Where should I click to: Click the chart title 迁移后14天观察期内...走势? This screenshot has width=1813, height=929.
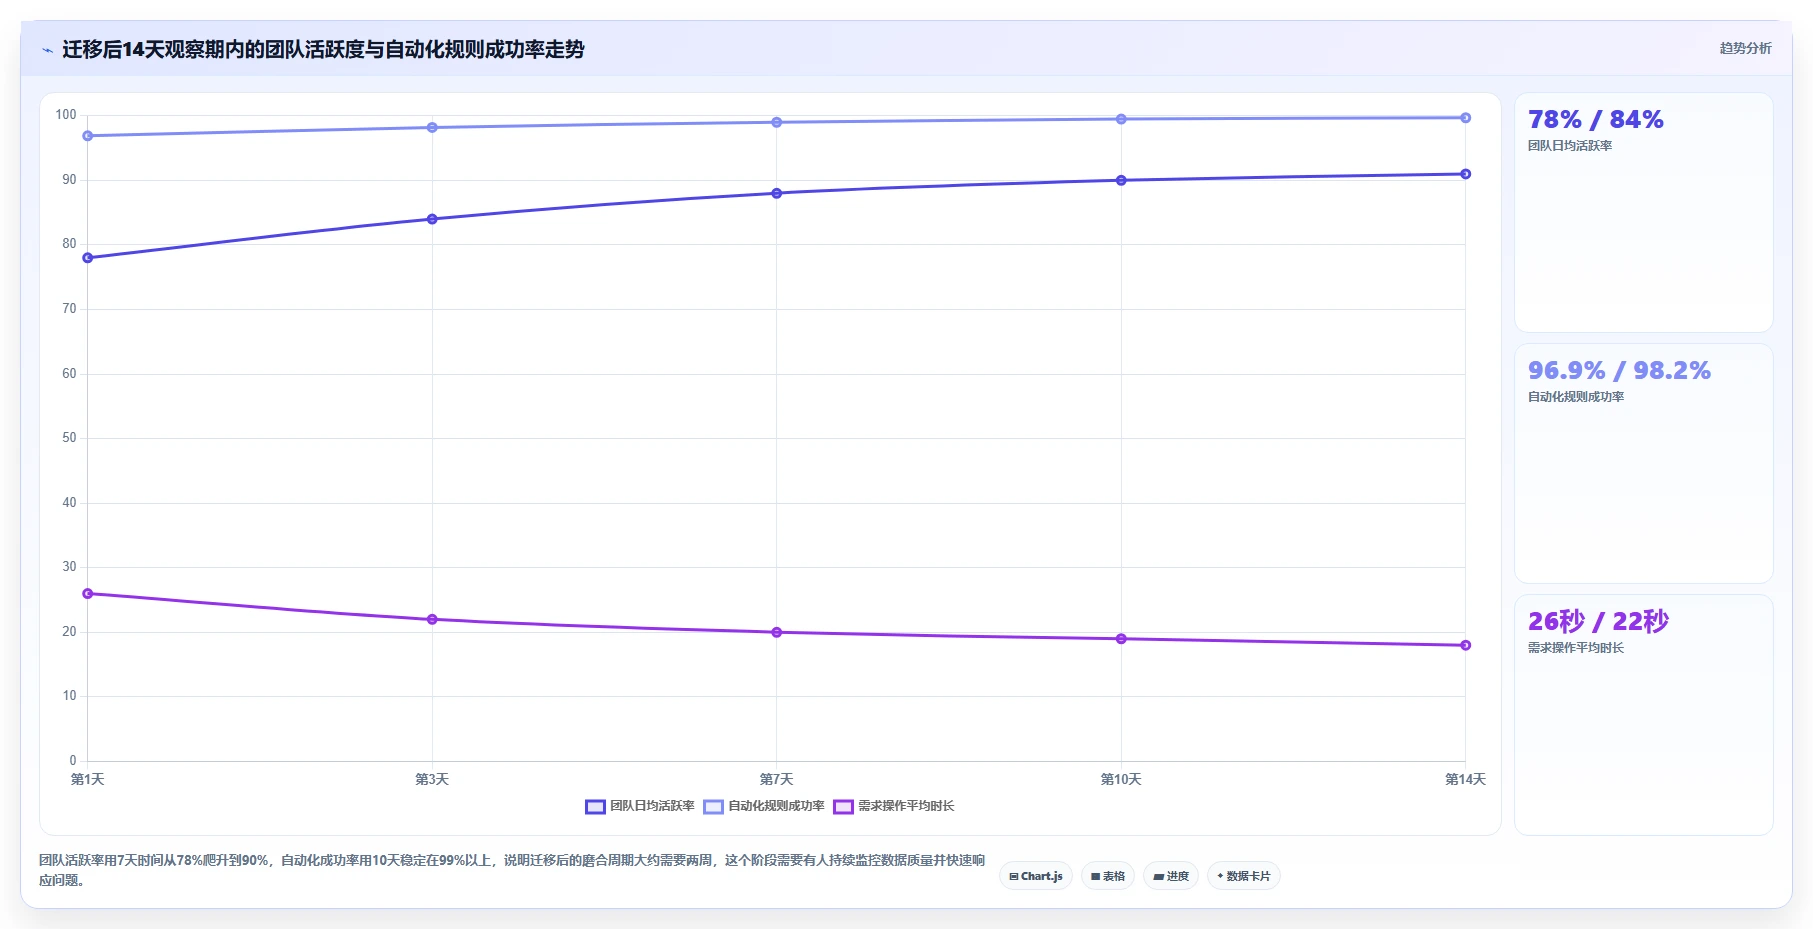[323, 49]
